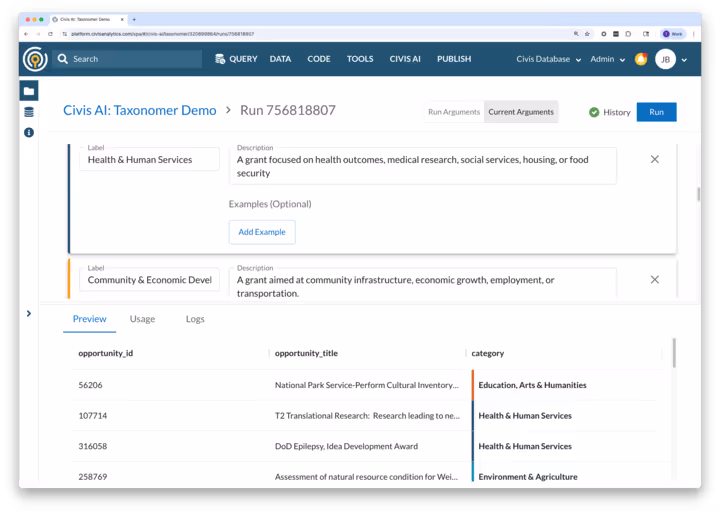Expand the left sidebar chevron
The image size is (720, 513).
tap(29, 314)
